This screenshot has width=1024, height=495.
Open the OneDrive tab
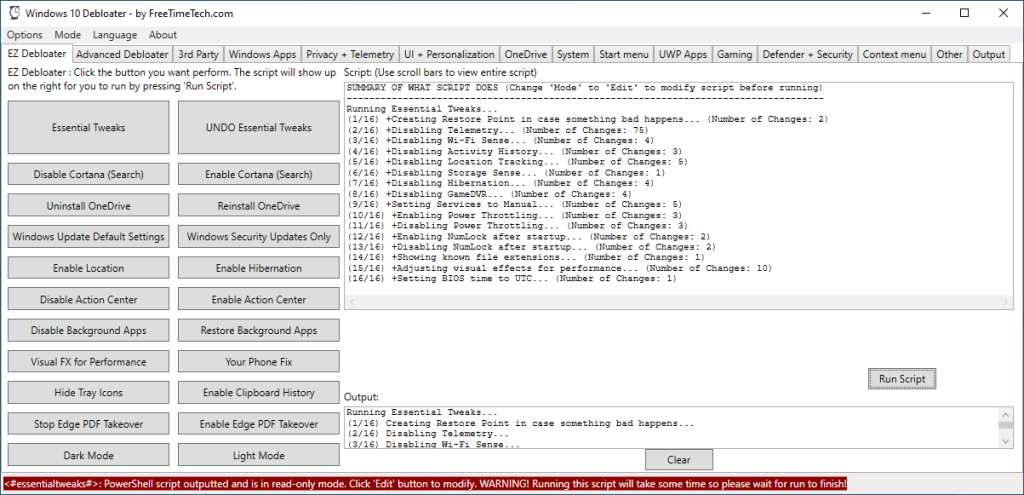[526, 55]
